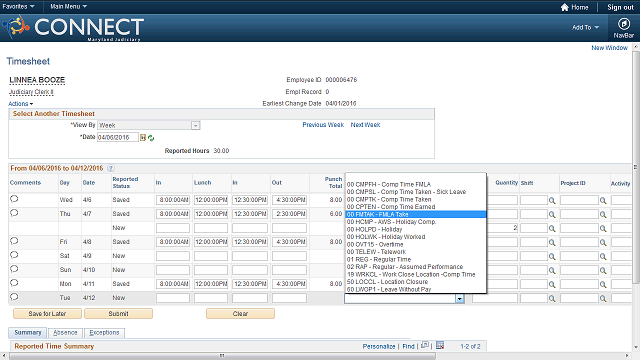Switch to the Absence tab
This screenshot has height=360, width=640.
pyautogui.click(x=65, y=333)
